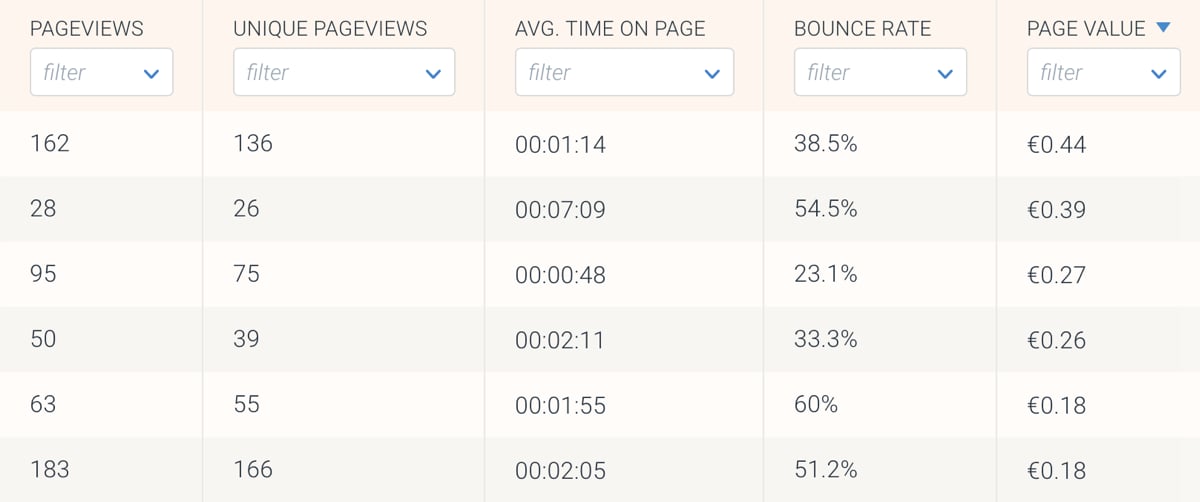Click the time value 00:00:48

[x=560, y=275]
